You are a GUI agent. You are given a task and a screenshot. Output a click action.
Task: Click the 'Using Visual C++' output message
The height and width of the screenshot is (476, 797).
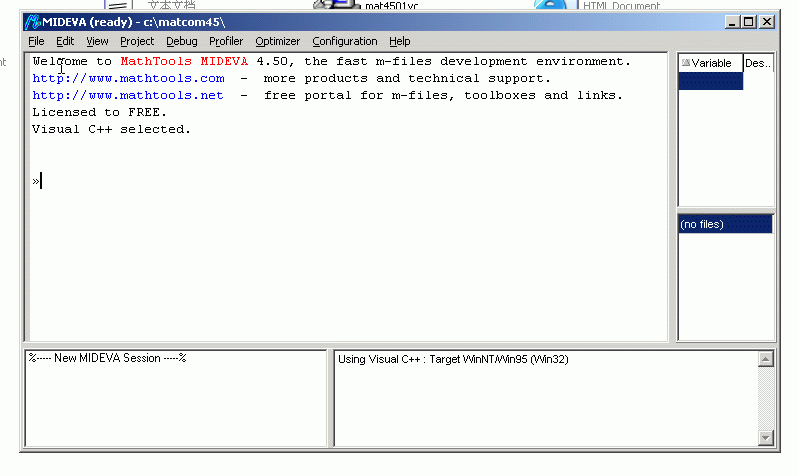tap(453, 359)
